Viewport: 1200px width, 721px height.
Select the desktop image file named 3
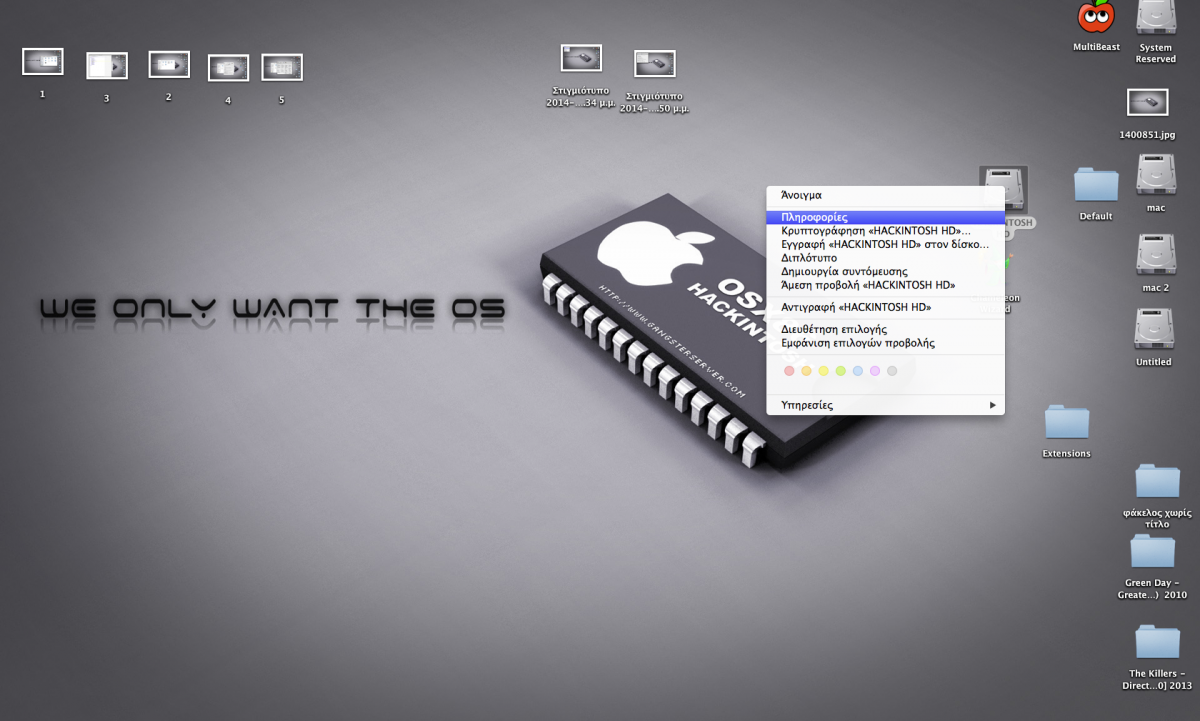pos(107,66)
